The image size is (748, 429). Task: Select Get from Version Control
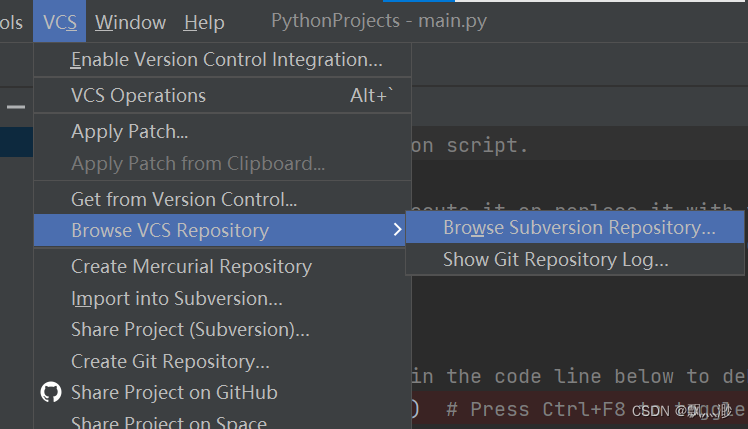tap(184, 200)
